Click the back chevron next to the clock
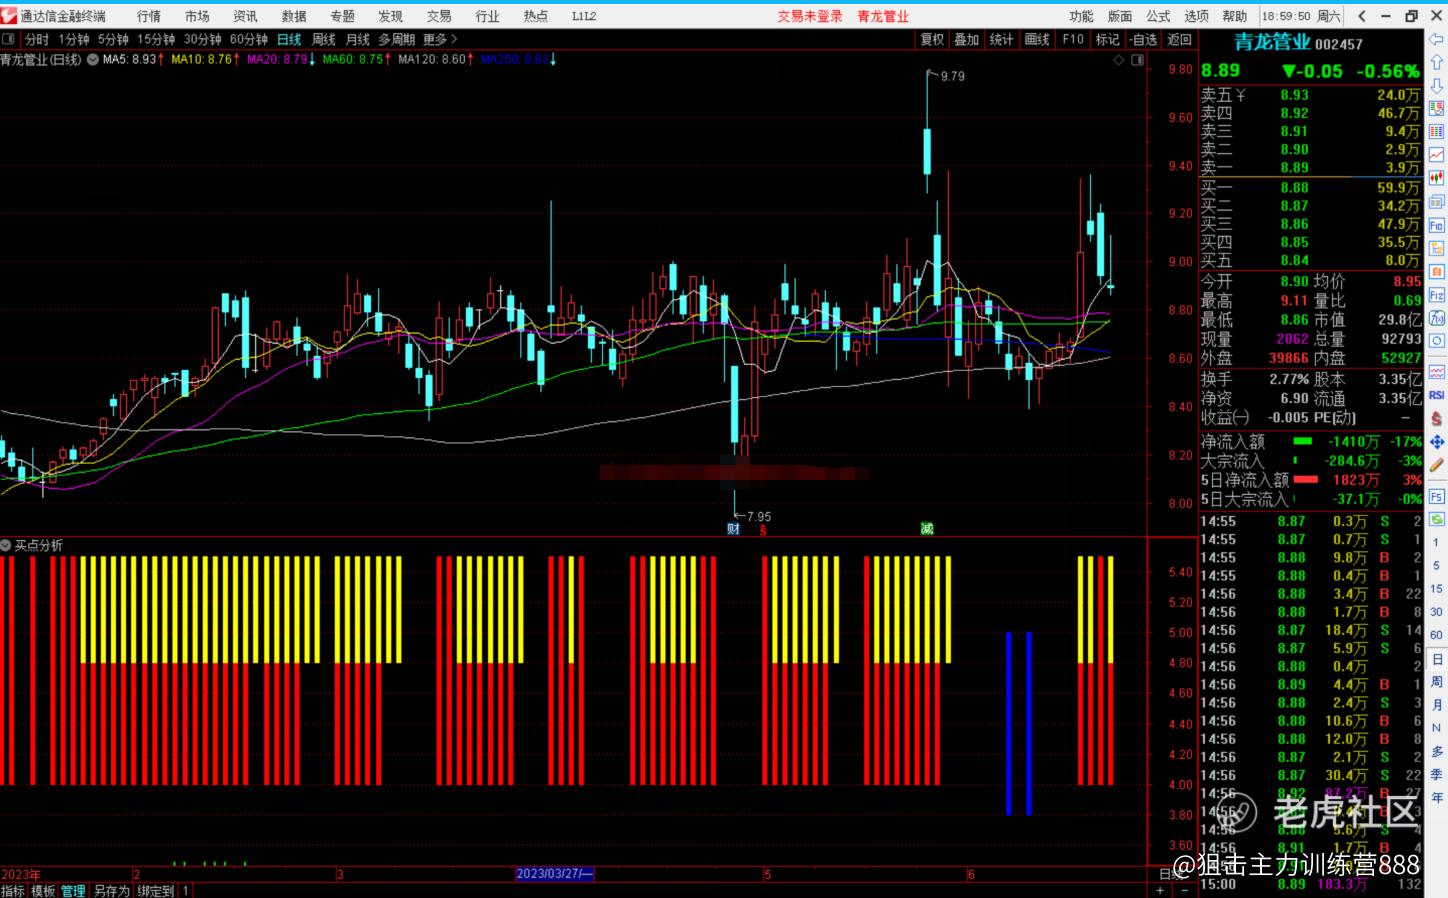This screenshot has width=1448, height=898. pos(1362,16)
